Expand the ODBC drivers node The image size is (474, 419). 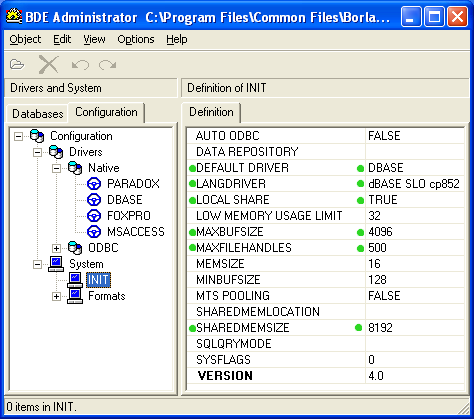click(x=56, y=248)
